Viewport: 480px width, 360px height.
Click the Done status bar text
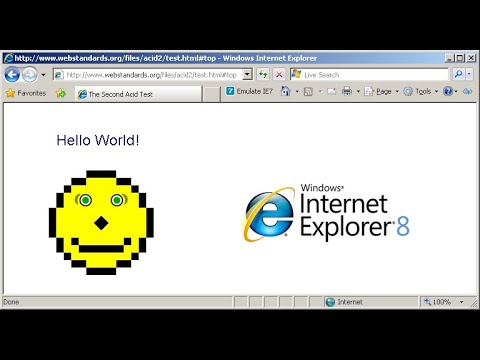(x=11, y=302)
